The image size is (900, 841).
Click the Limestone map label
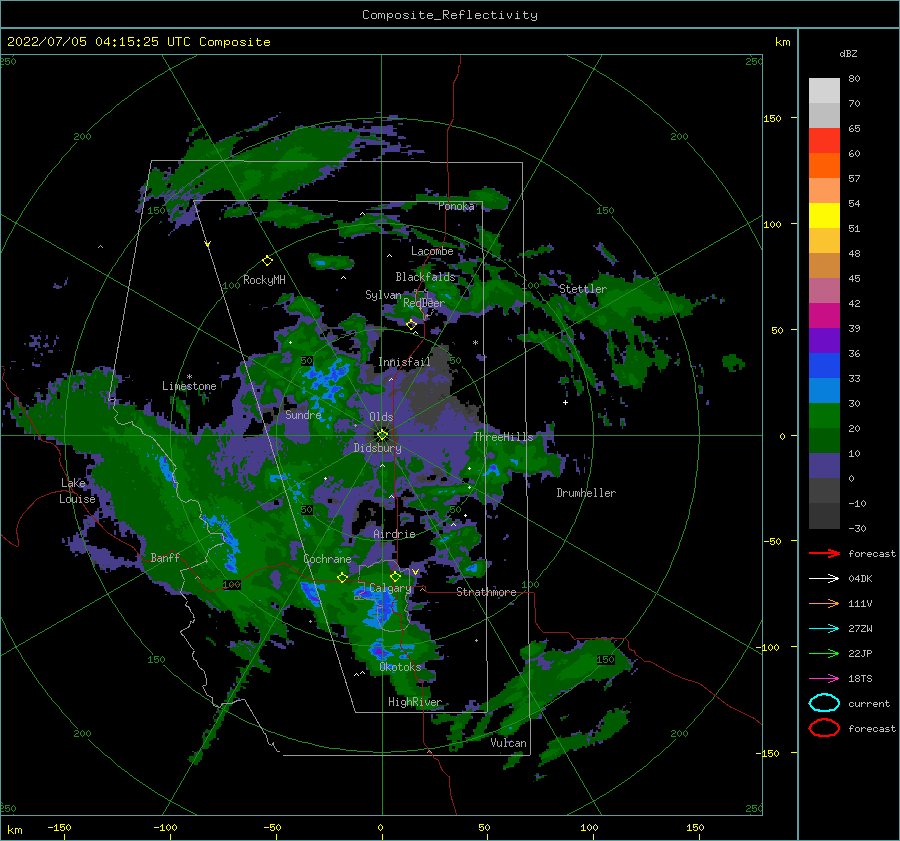tap(189, 386)
